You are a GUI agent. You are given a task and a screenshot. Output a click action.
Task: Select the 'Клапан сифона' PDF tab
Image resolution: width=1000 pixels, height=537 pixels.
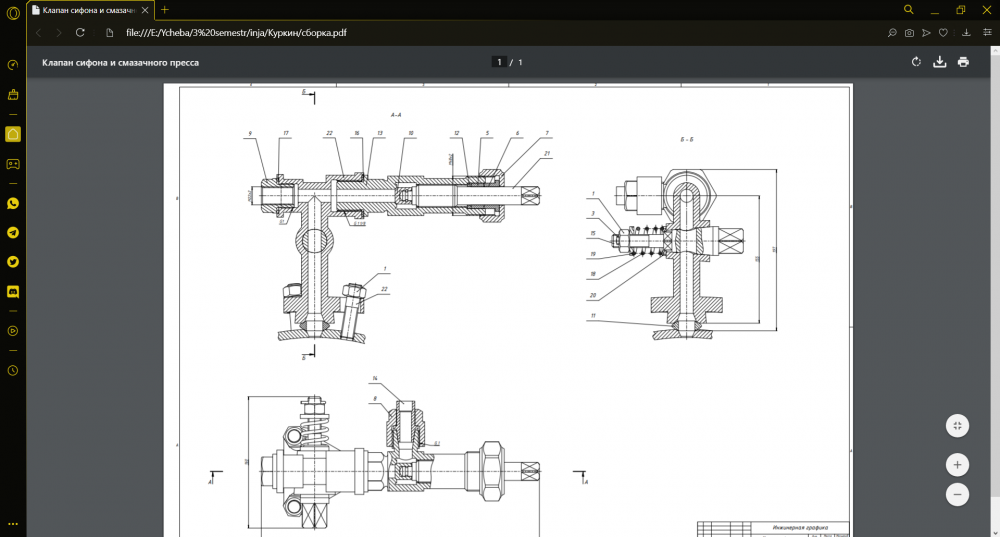click(x=91, y=10)
